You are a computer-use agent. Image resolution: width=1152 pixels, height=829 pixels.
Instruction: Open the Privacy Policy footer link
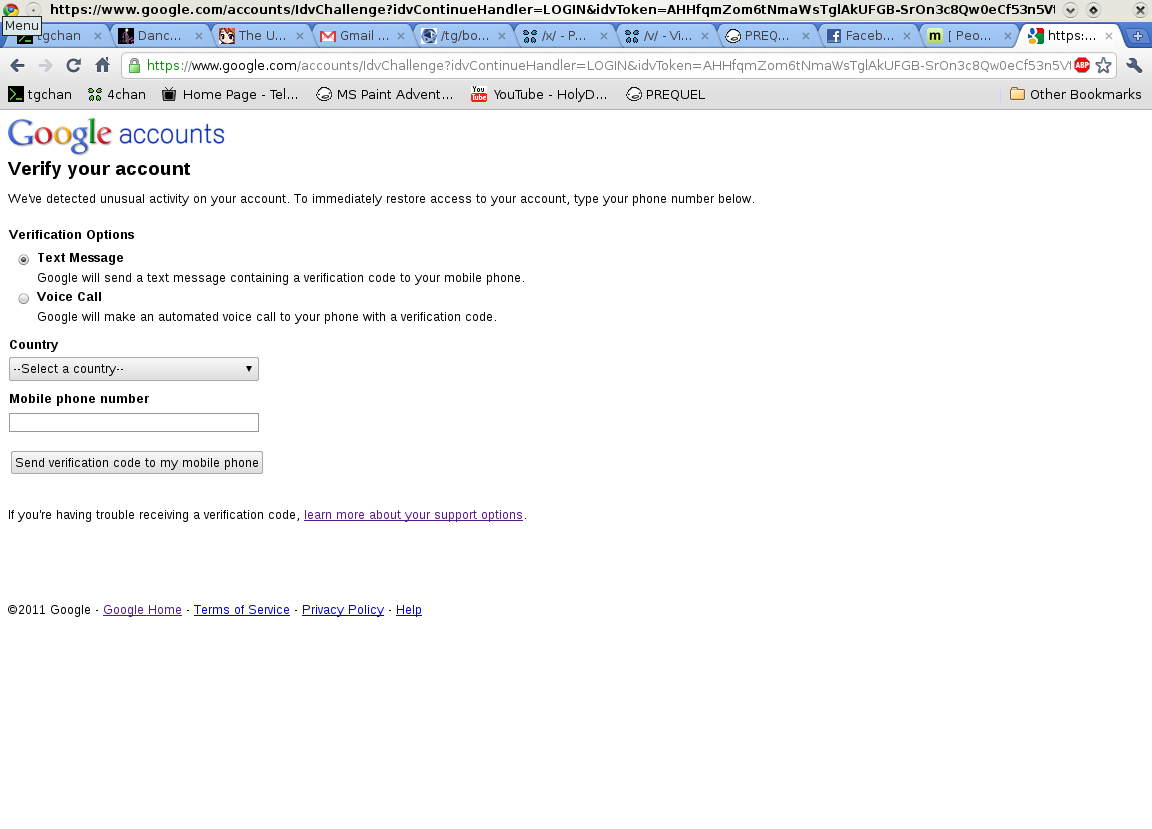tap(343, 610)
